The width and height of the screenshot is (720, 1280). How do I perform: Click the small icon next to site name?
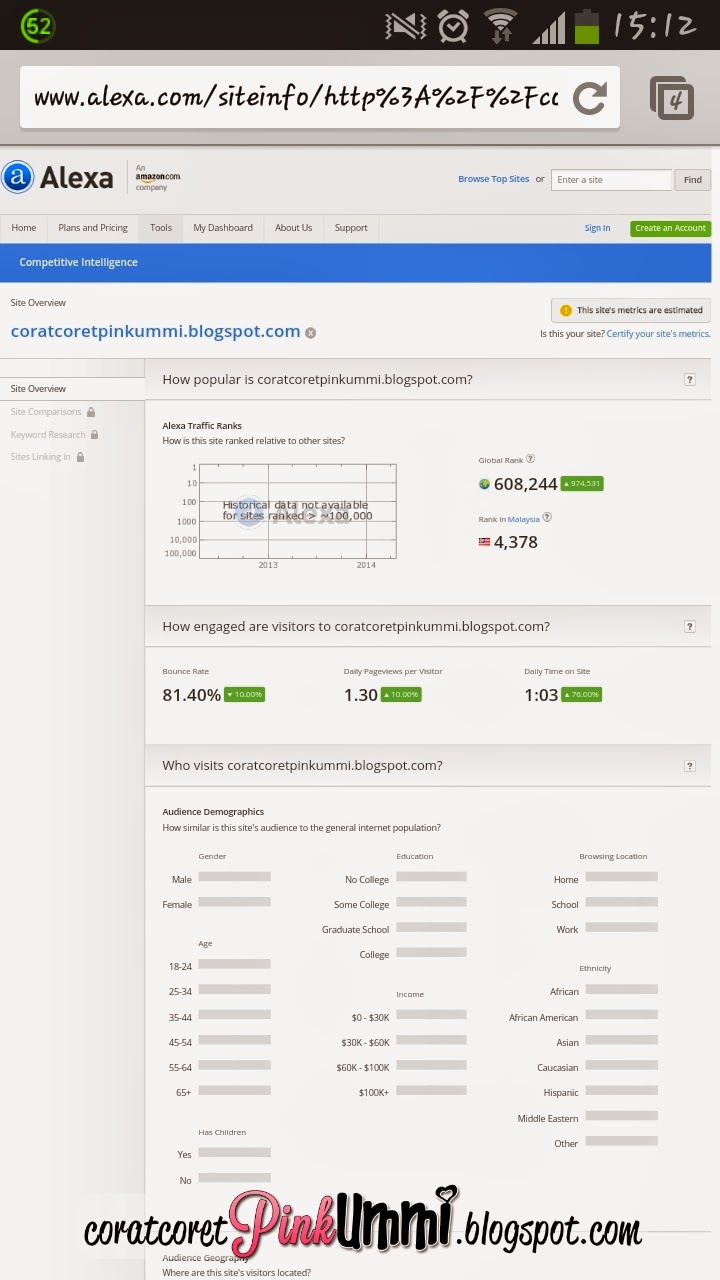[x=310, y=333]
